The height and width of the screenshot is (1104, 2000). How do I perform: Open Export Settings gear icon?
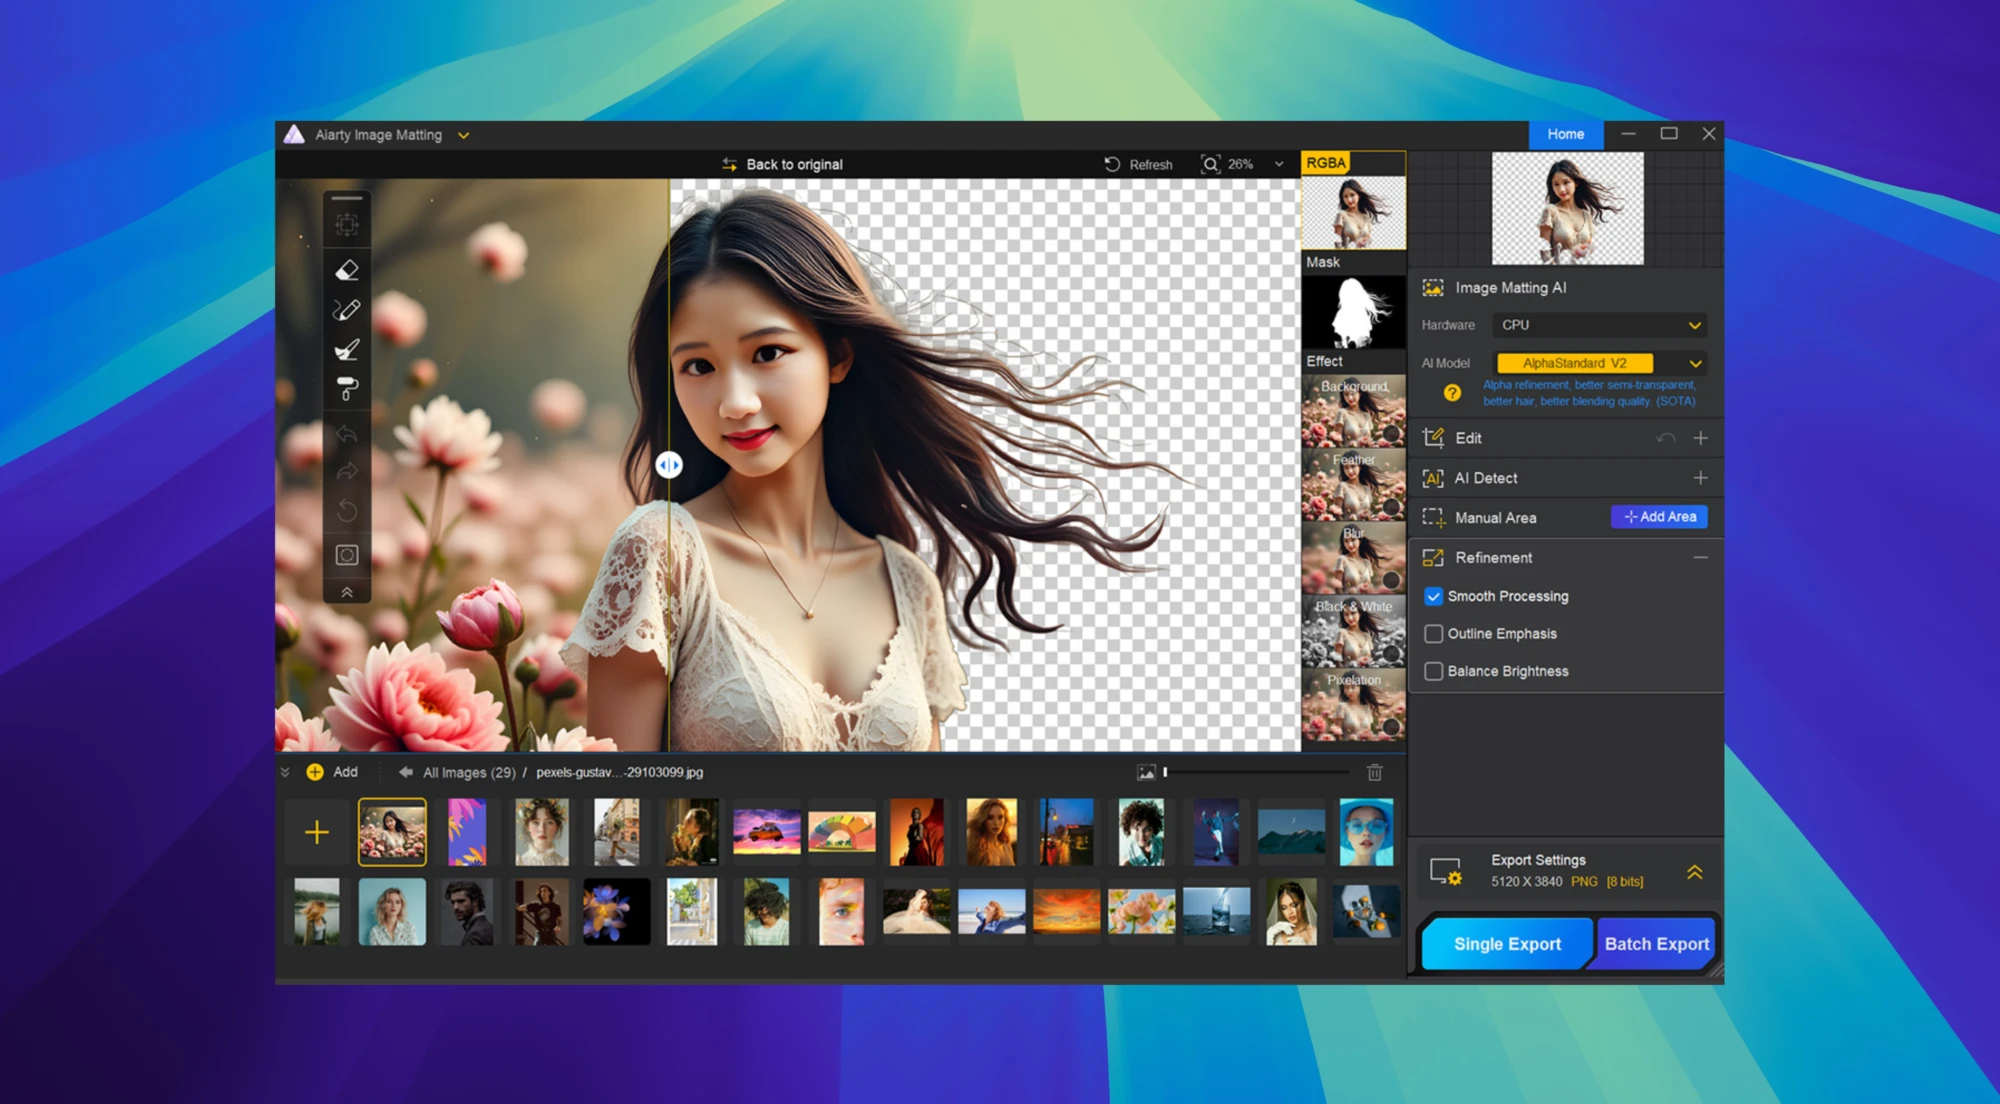[x=1445, y=872]
